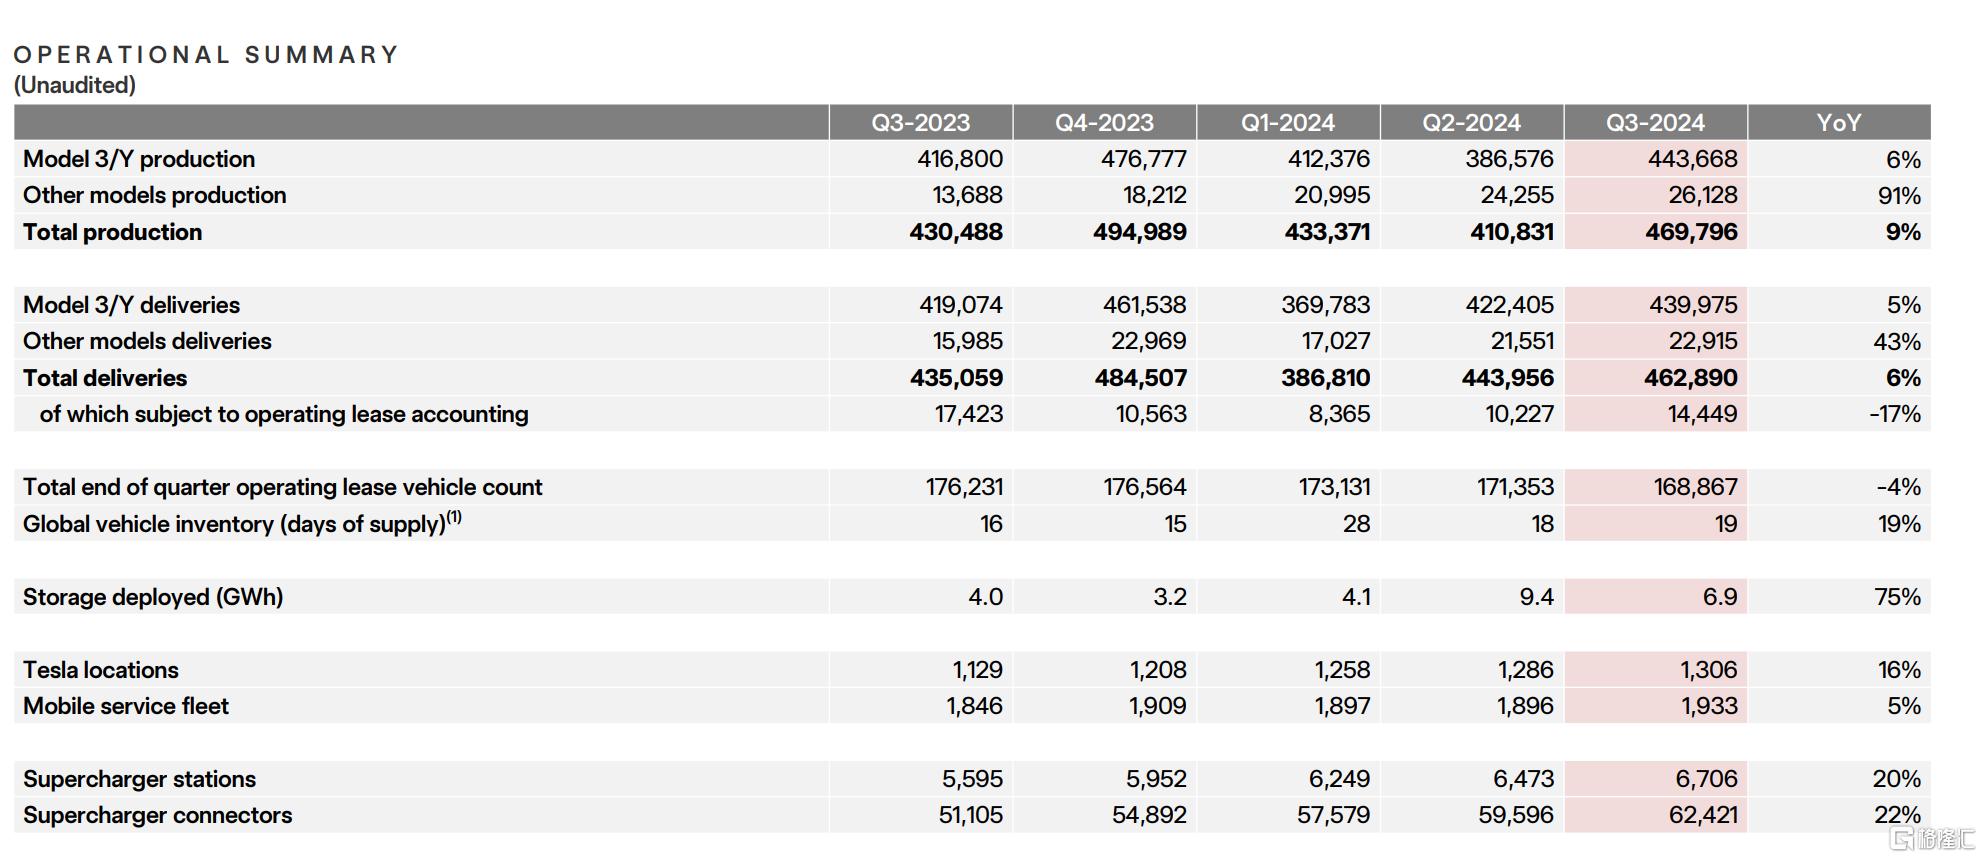Select the Other models deliveries label
The height and width of the screenshot is (858, 1982).
(147, 341)
